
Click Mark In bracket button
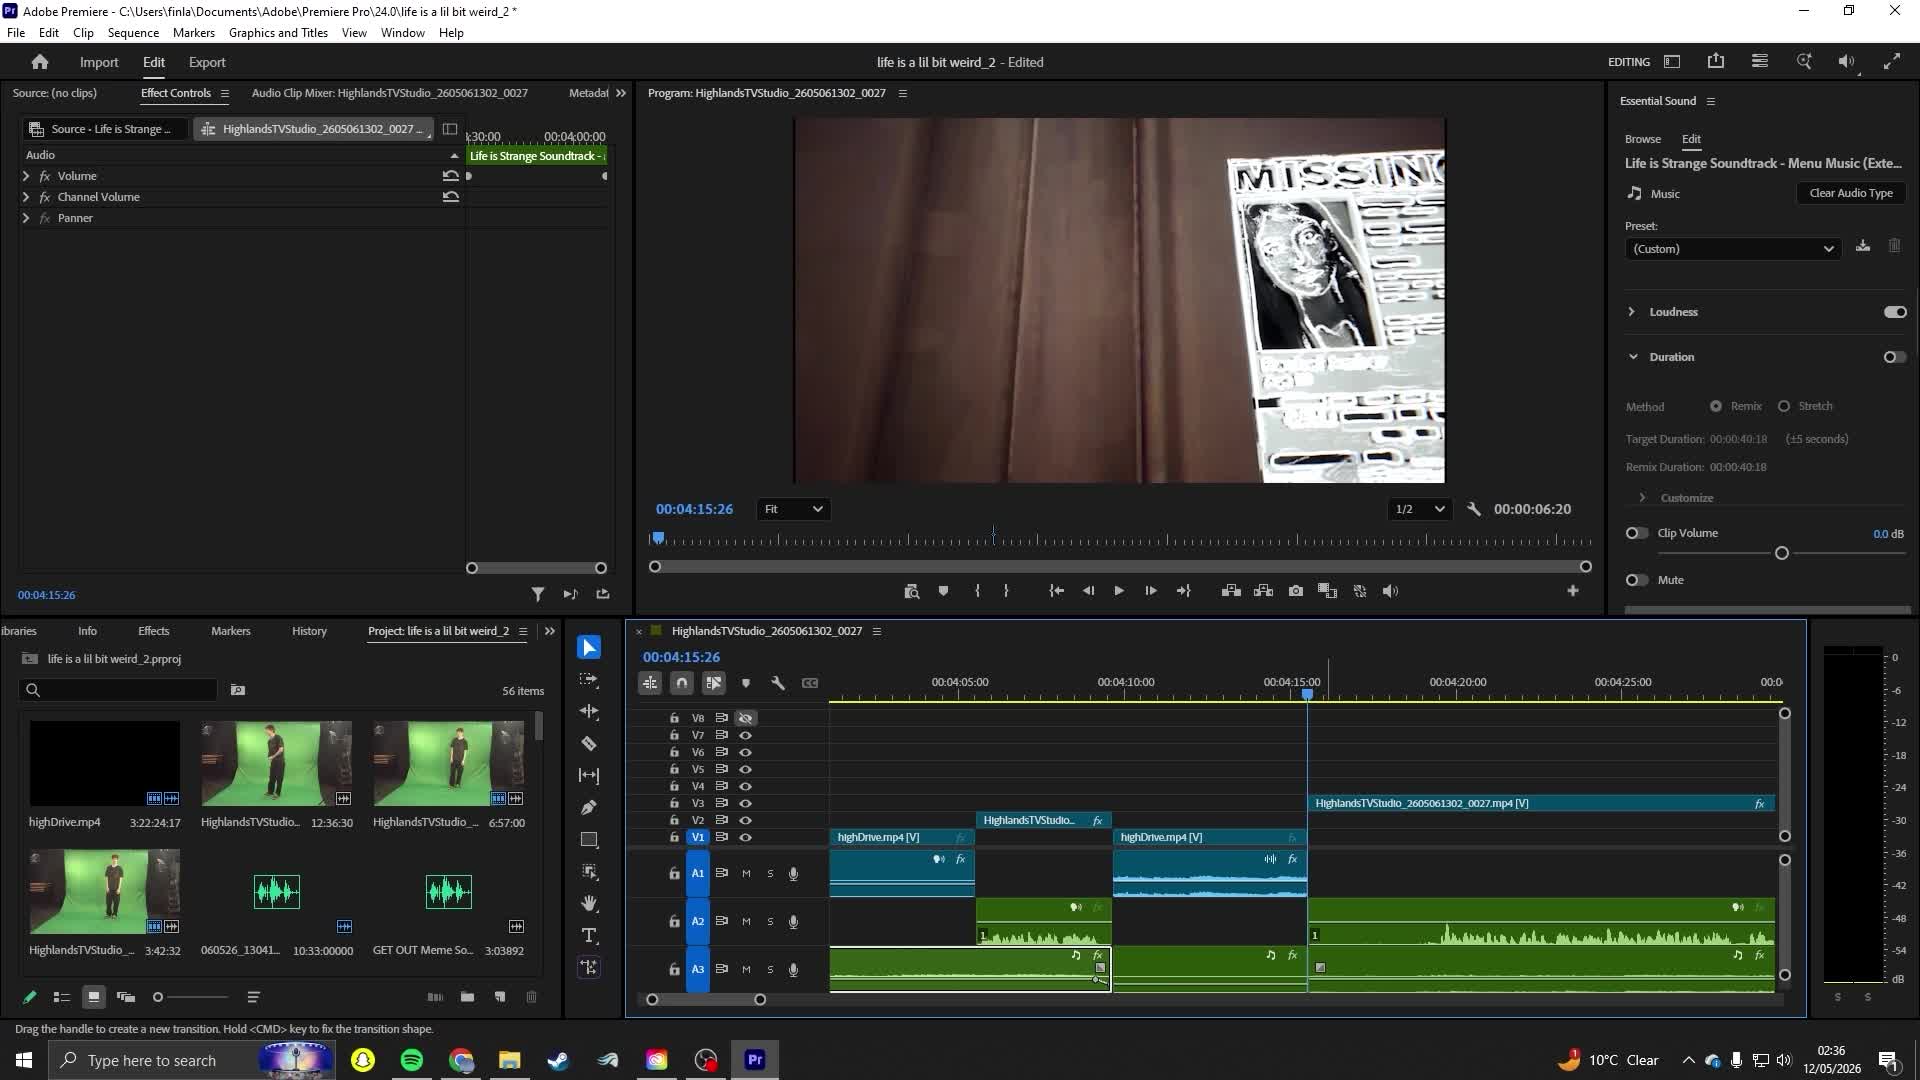pos(977,592)
